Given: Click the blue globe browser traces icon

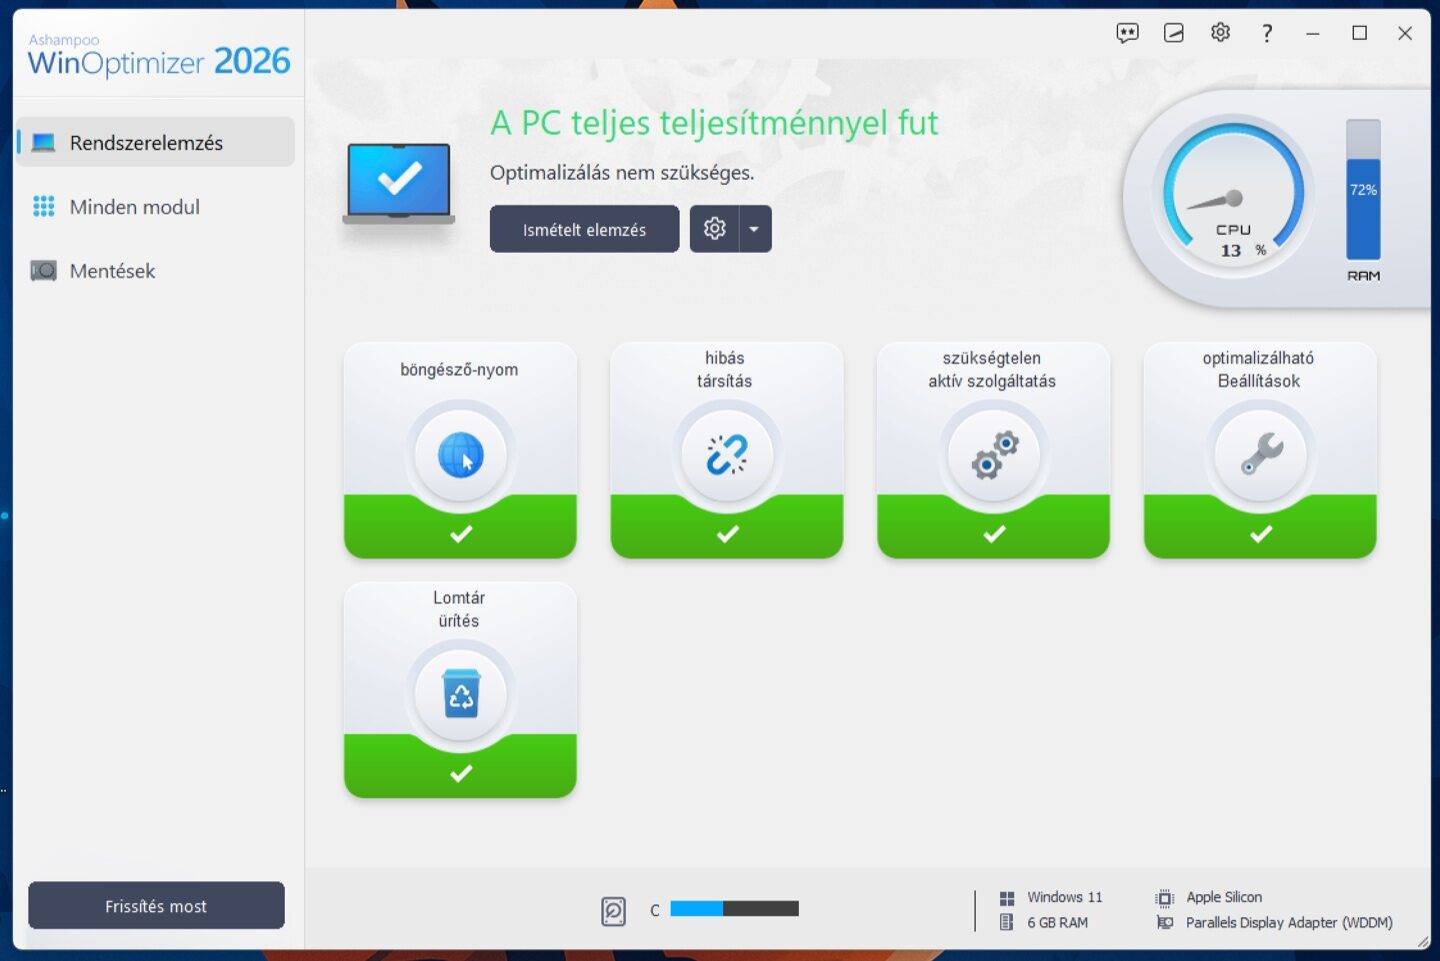Looking at the screenshot, I should click(x=460, y=455).
